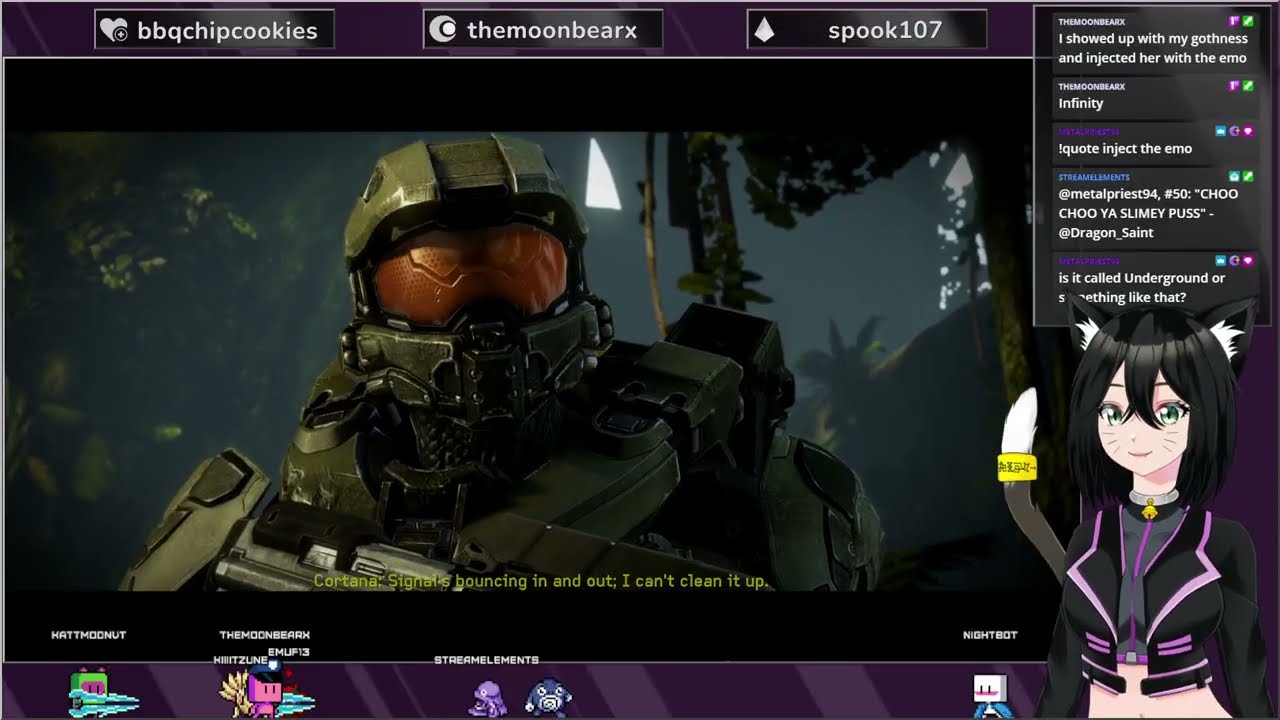Click the pink heart badge on !quote message
1280x720 pixels.
click(1248, 131)
